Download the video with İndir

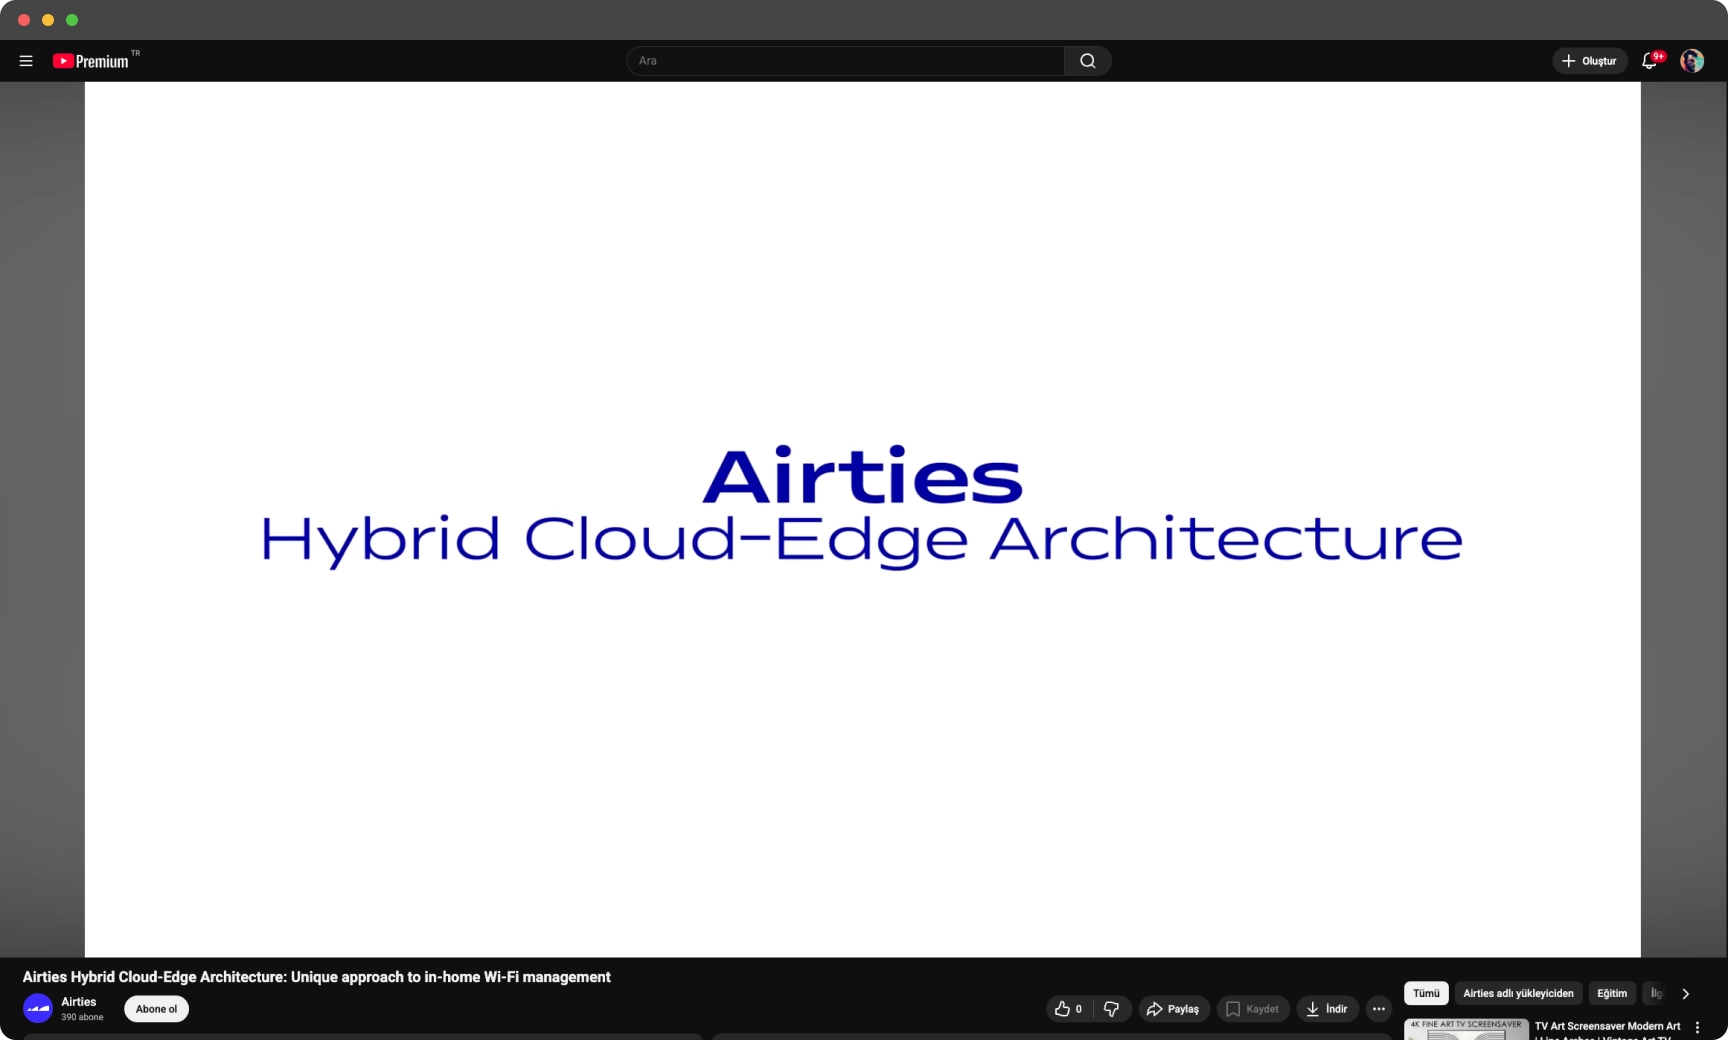tap(1328, 1009)
